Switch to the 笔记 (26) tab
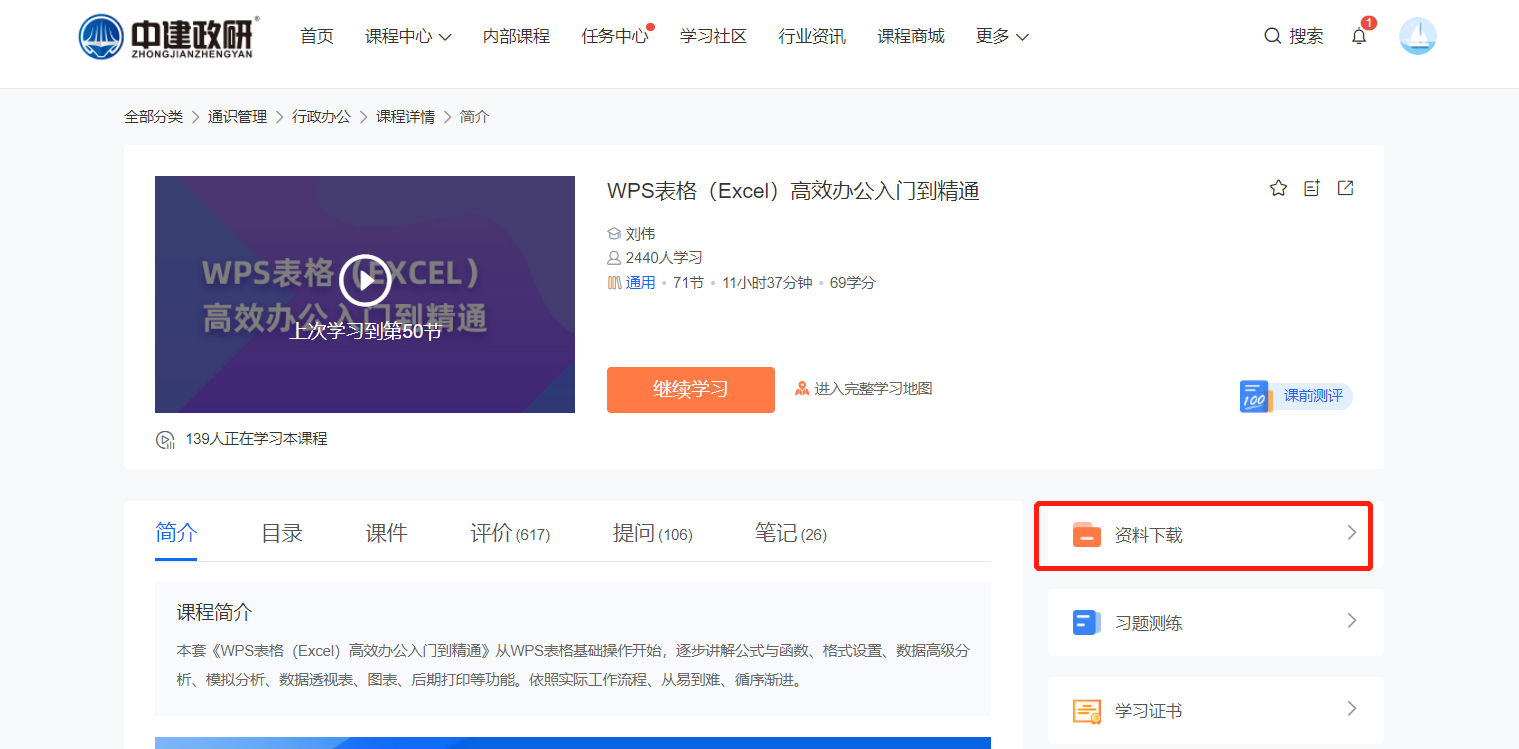1519x749 pixels. pos(791,533)
